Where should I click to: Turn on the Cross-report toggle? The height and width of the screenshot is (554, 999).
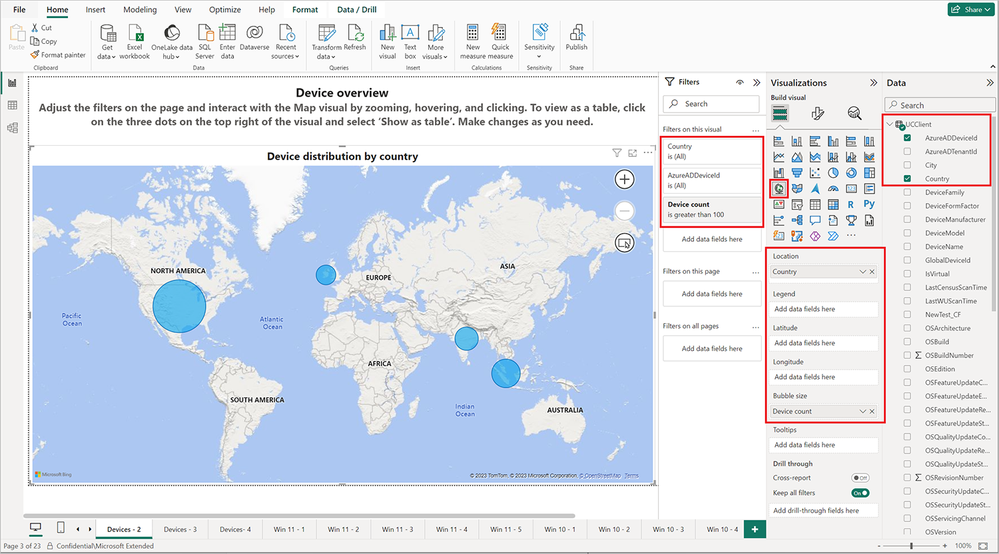coord(859,478)
